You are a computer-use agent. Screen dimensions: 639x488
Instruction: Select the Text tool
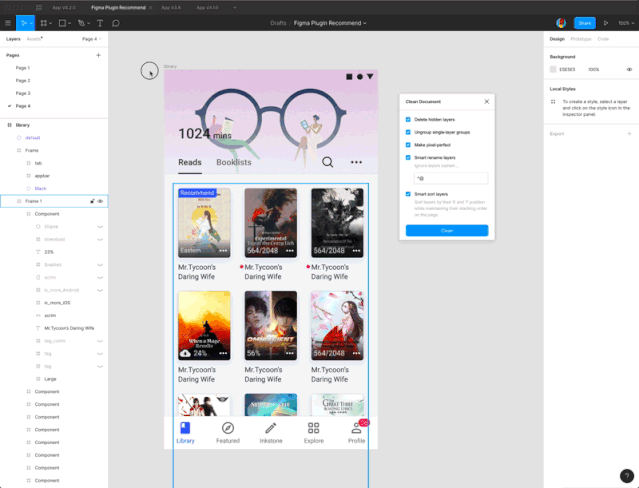tap(100, 23)
